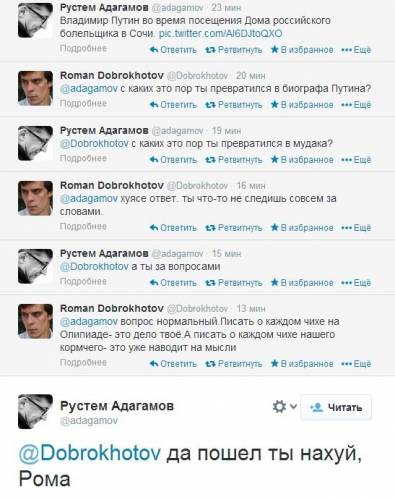Open pic.twitter.com/Al6DJtoQXO link
Viewport: 395px width, 500px height.
coord(220,34)
